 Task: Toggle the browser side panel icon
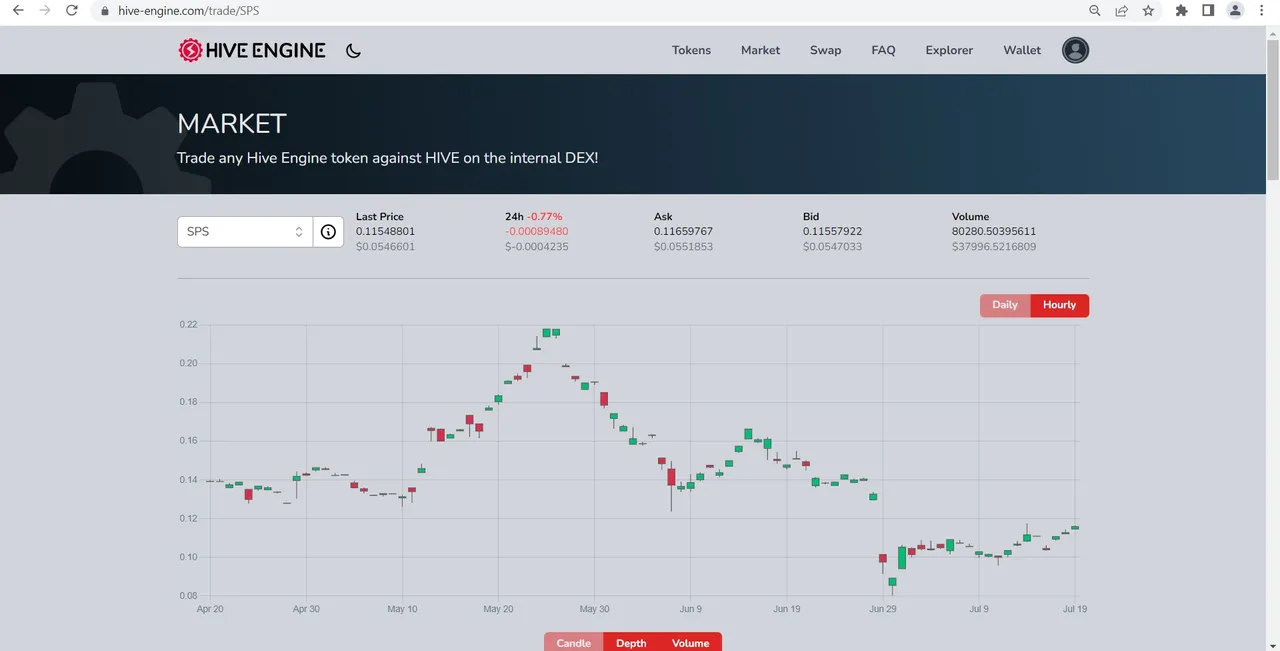(x=1208, y=10)
